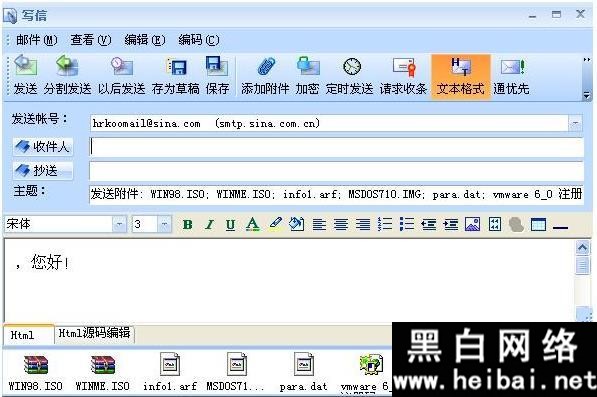Click the 发送 (Send) toolbar icon

pyautogui.click(x=25, y=75)
